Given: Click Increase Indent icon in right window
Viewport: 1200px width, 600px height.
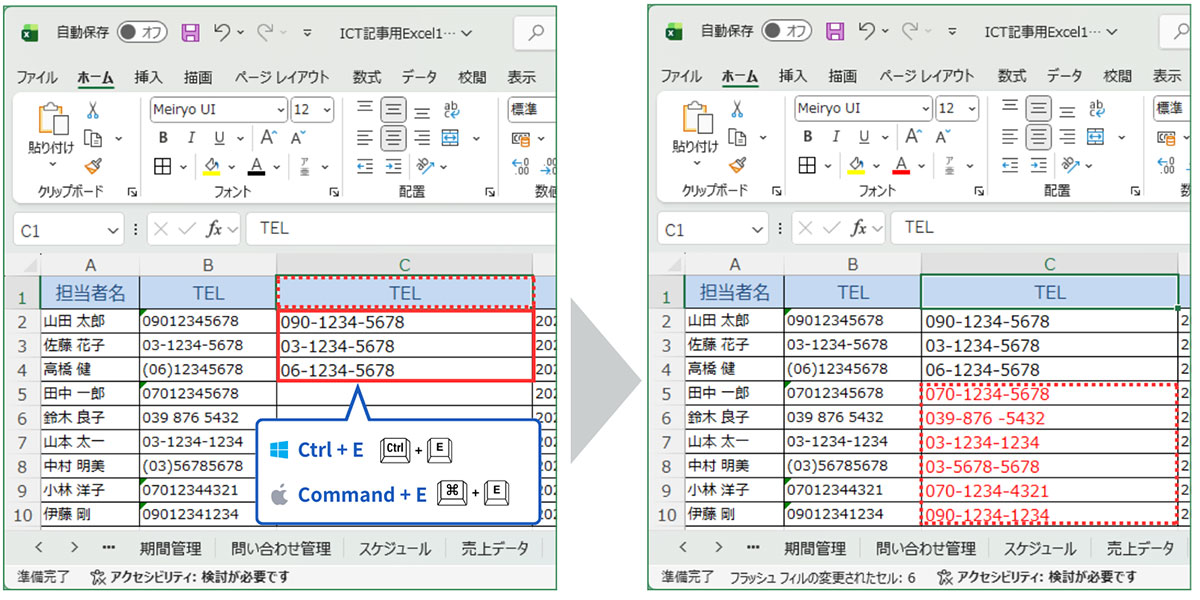Looking at the screenshot, I should click(x=1038, y=166).
